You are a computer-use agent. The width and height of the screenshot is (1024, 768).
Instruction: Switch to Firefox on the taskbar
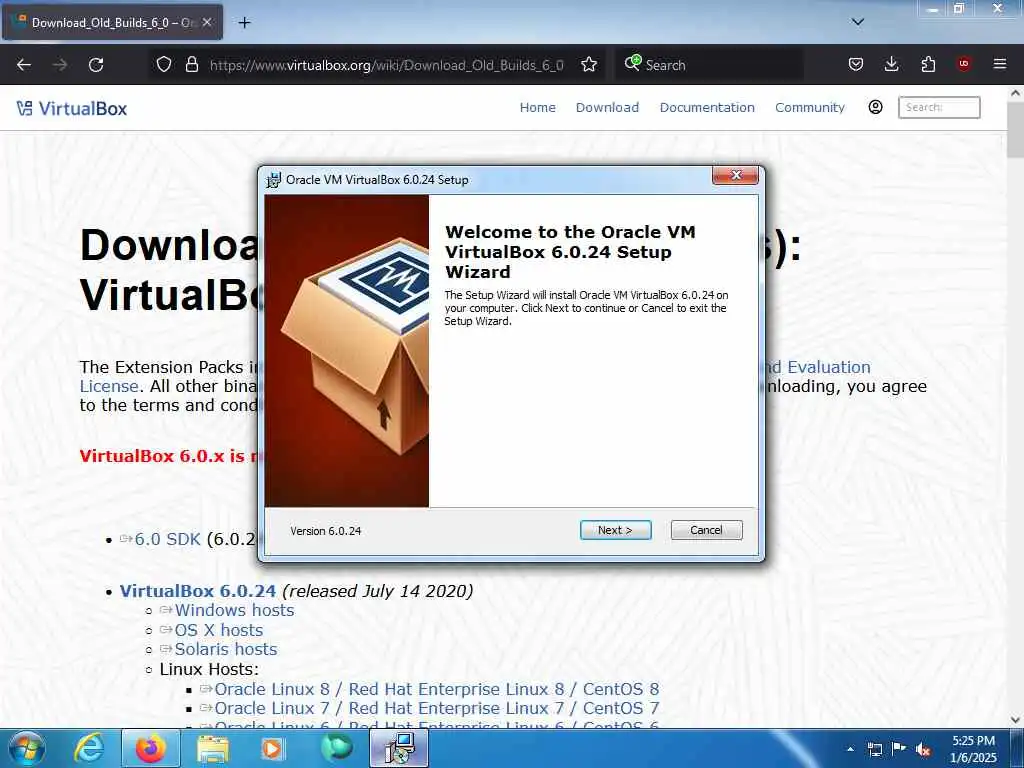150,749
